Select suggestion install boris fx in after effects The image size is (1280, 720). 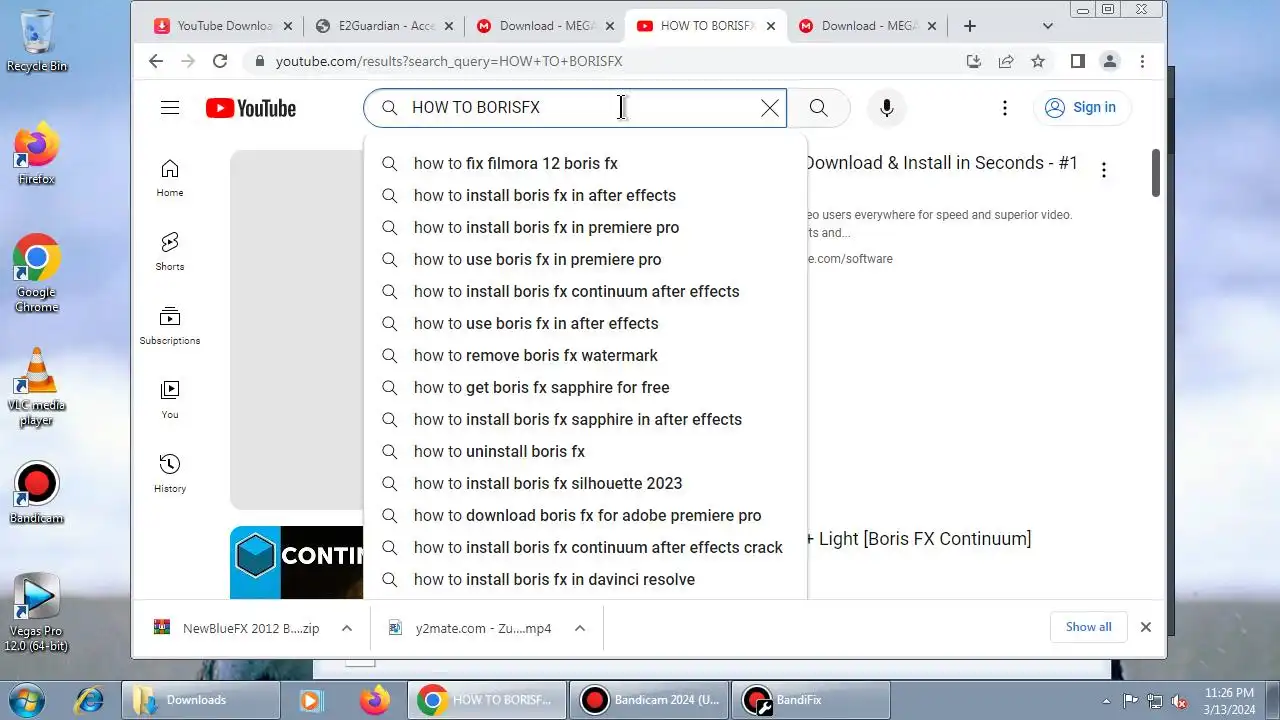pos(585,195)
